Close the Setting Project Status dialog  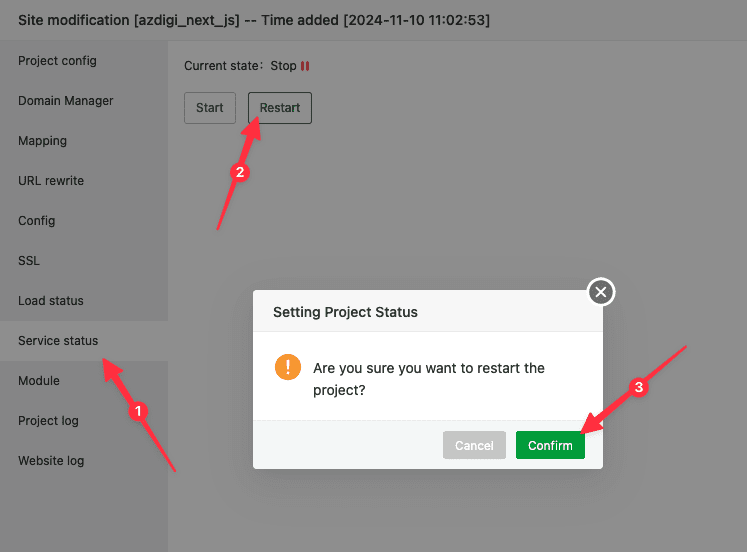(600, 292)
